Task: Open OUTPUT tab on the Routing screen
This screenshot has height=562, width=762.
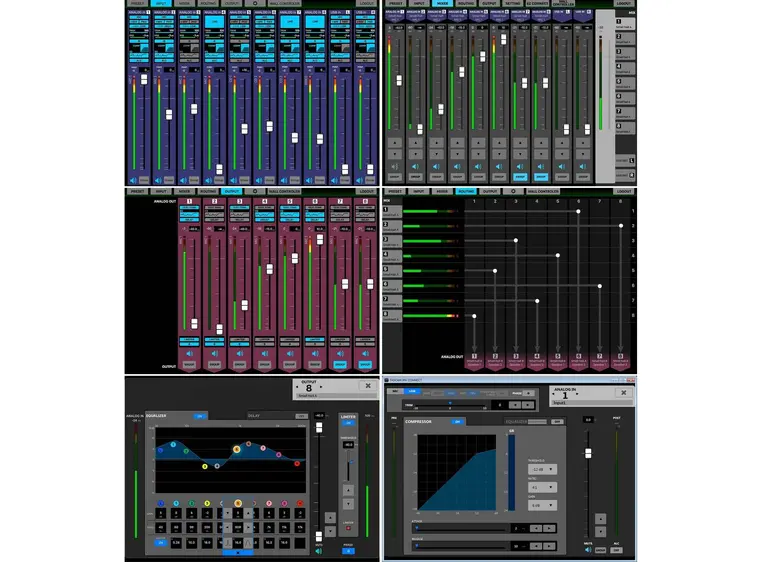Action: tap(490, 192)
